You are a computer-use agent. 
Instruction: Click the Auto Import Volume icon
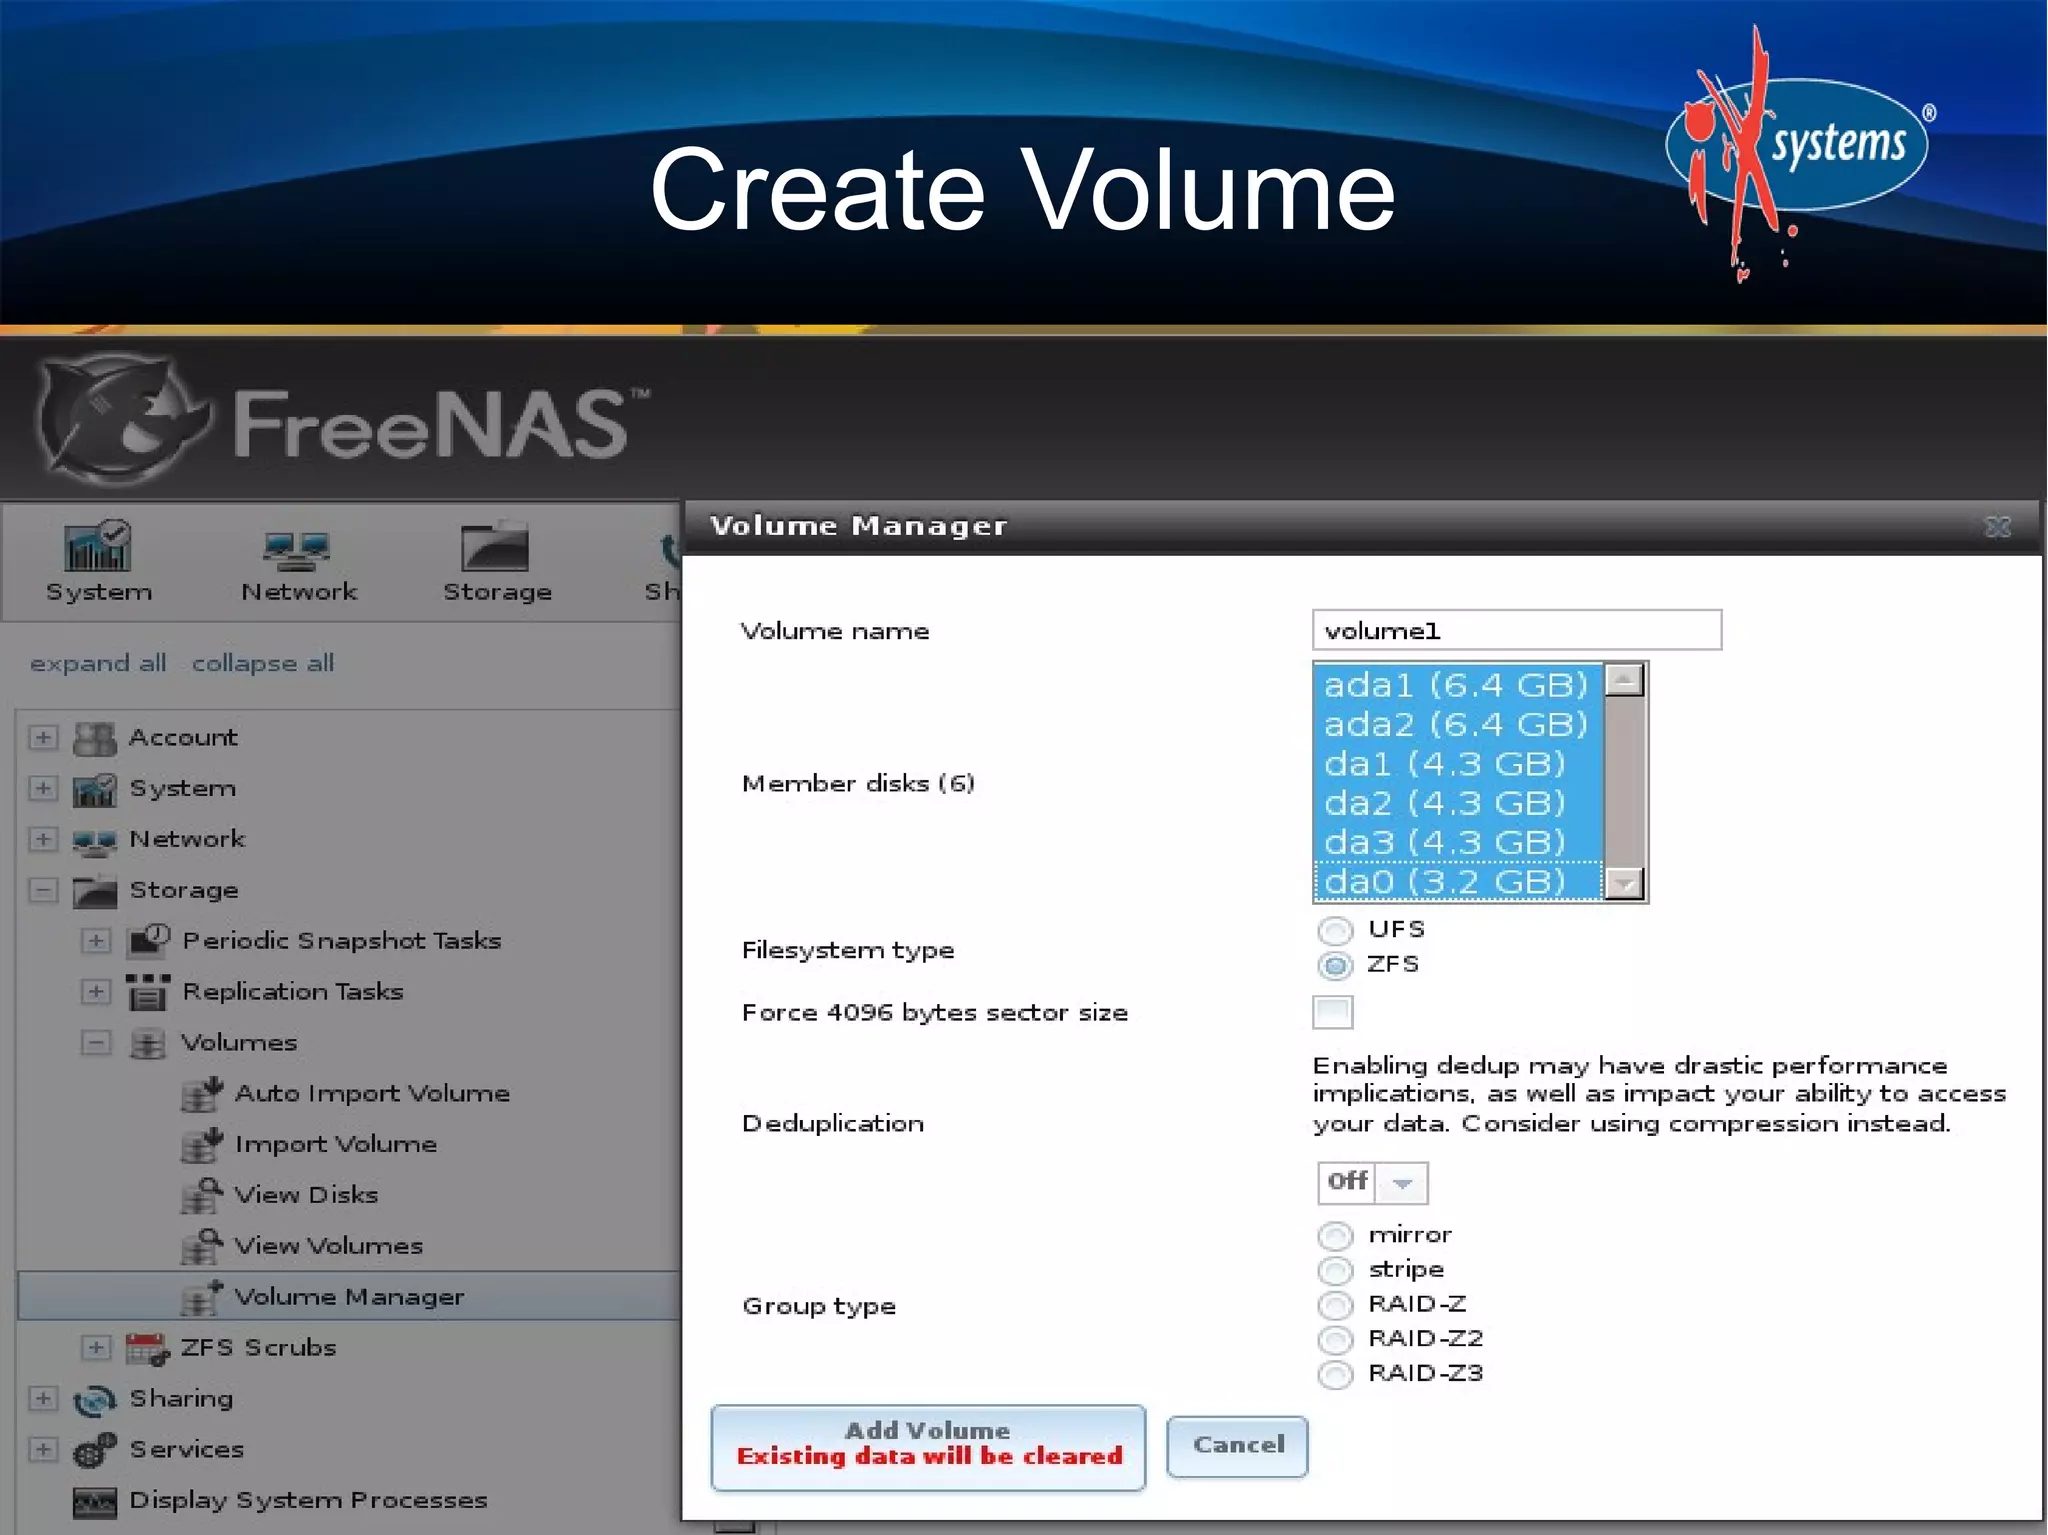[x=201, y=1094]
